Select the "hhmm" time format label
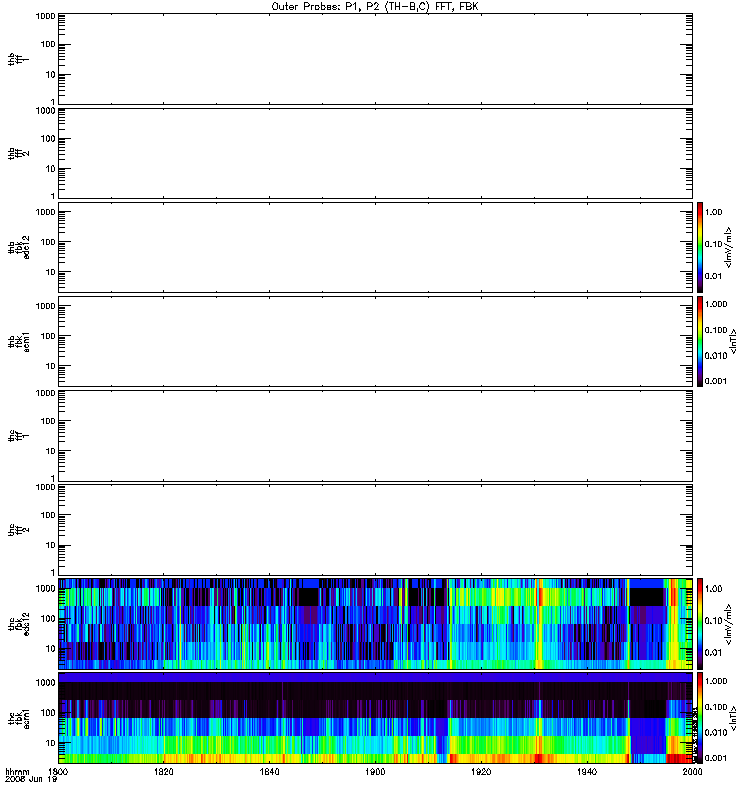 click(x=17, y=771)
